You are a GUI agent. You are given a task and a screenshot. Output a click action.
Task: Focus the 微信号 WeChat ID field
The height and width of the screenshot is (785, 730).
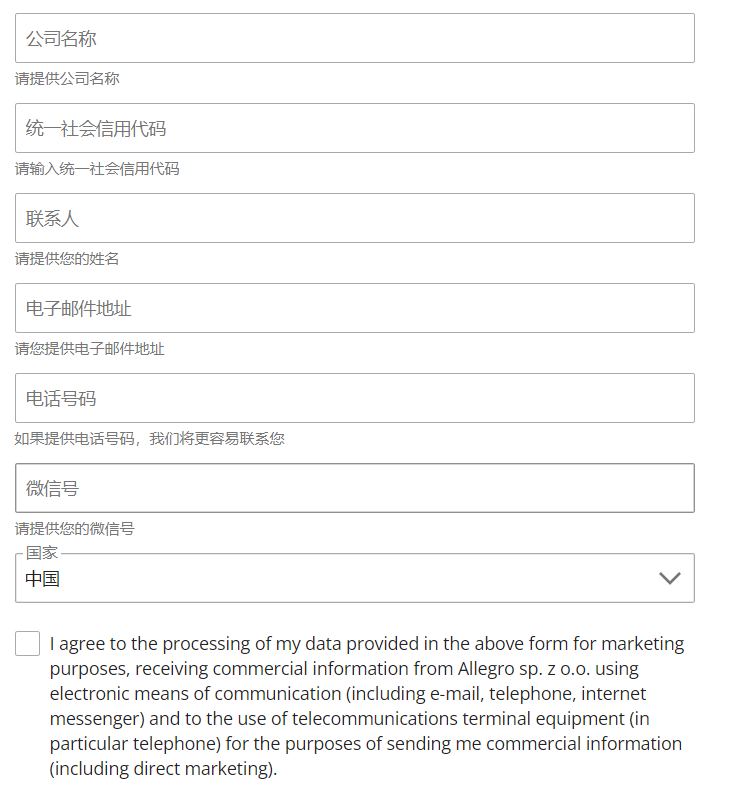[x=354, y=488]
